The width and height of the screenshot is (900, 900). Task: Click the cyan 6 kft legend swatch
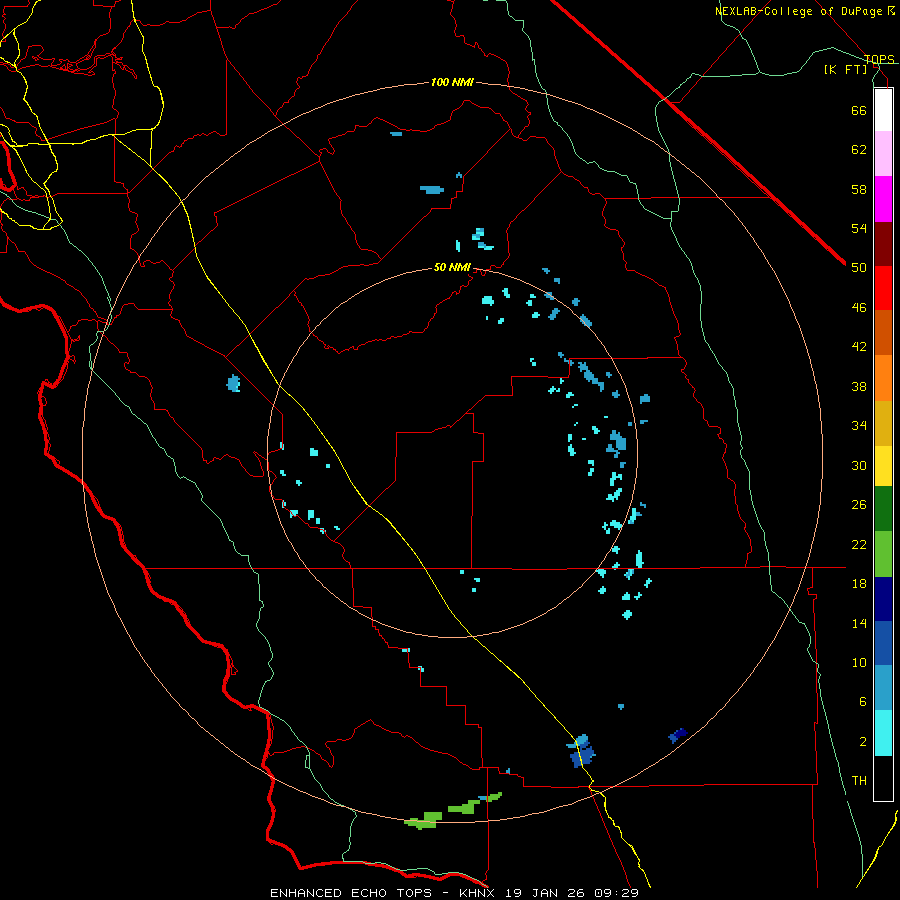click(x=883, y=733)
